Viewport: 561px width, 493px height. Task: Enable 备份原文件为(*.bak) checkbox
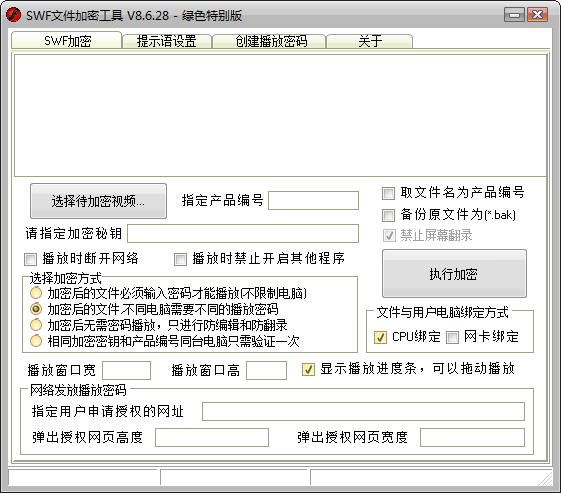click(x=389, y=215)
